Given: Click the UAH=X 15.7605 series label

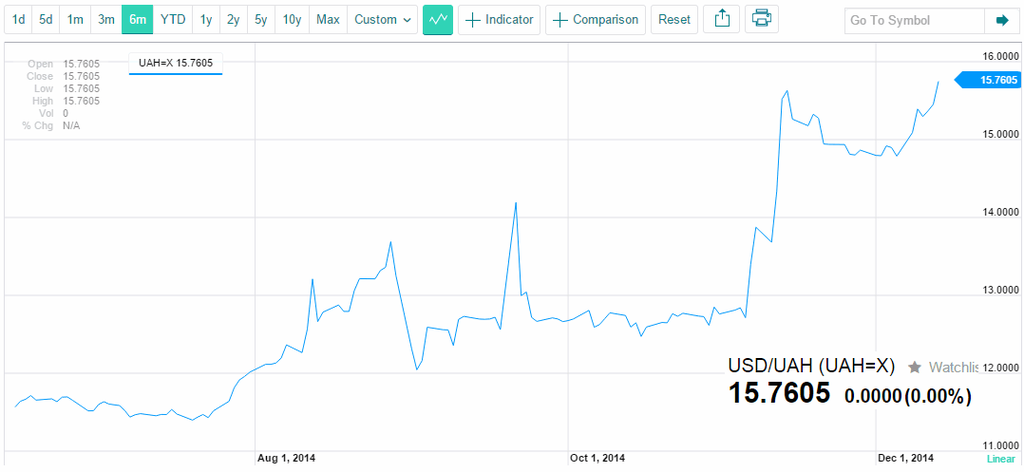Looking at the screenshot, I should (x=176, y=64).
